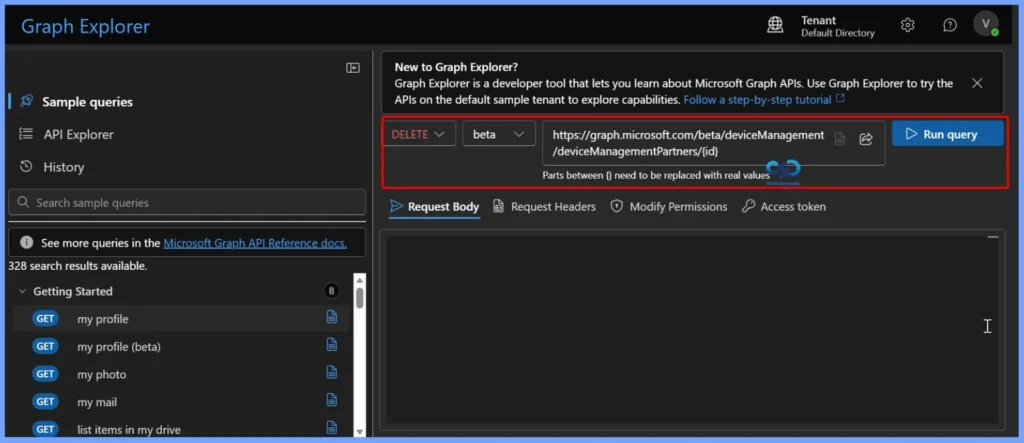Click the scrollbar down arrow in sample list
Image resolution: width=1024 pixels, height=443 pixels.
coord(359,431)
